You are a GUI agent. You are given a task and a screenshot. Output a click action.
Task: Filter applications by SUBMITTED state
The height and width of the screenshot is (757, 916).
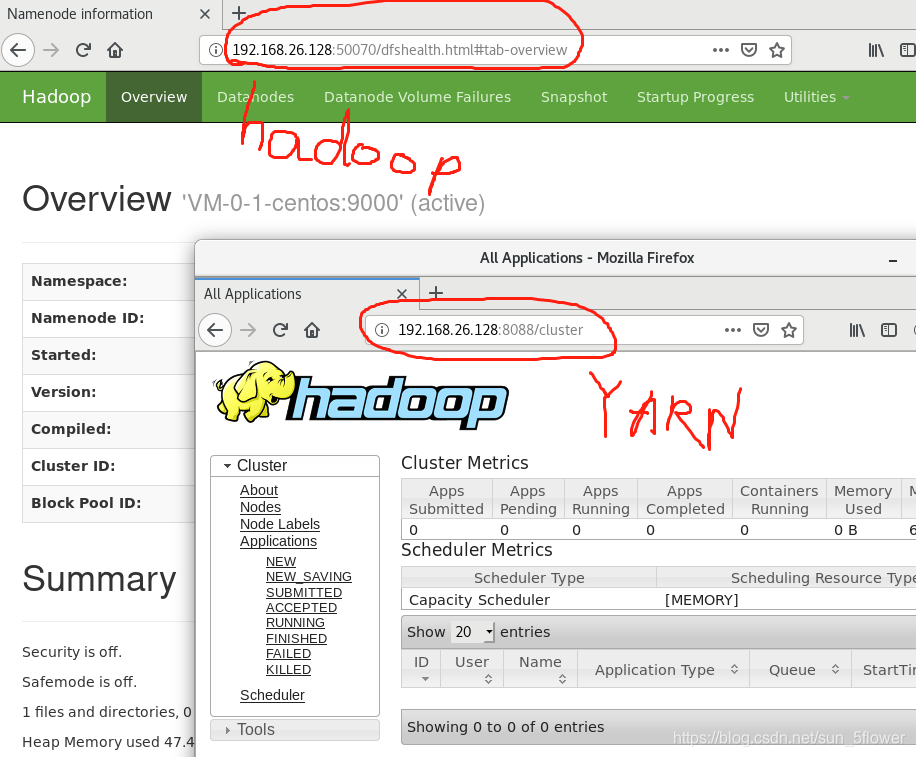[x=304, y=592]
